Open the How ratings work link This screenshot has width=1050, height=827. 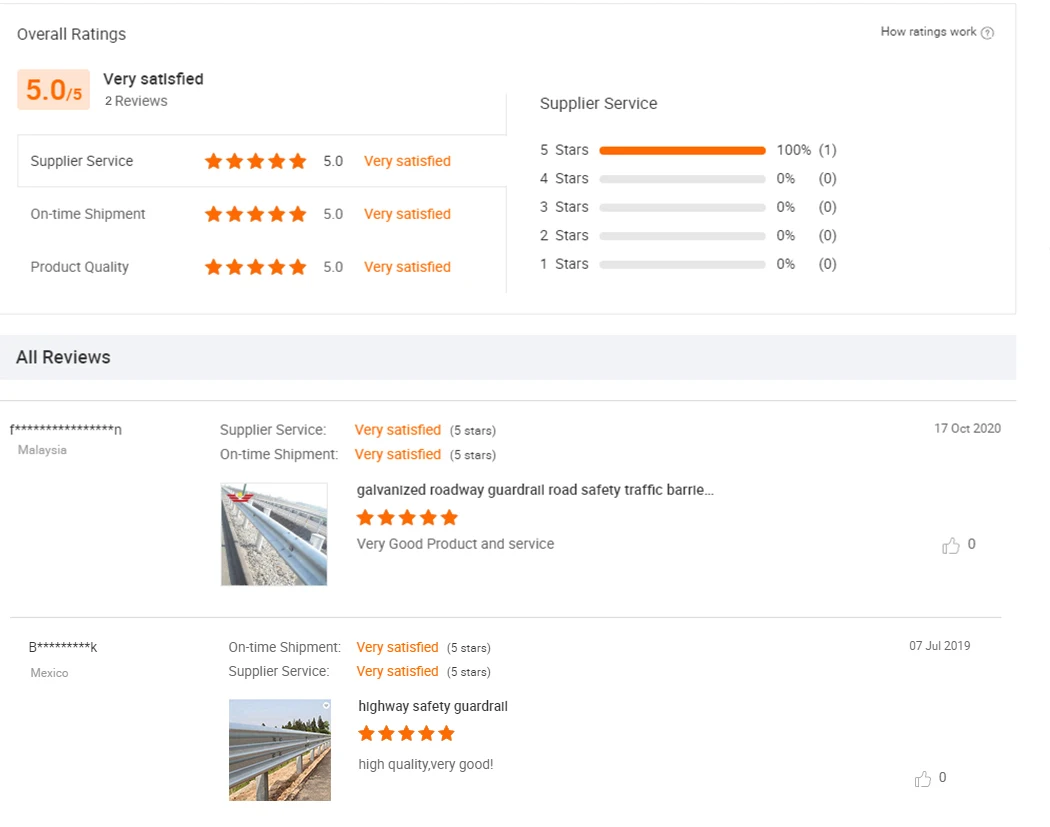(928, 32)
